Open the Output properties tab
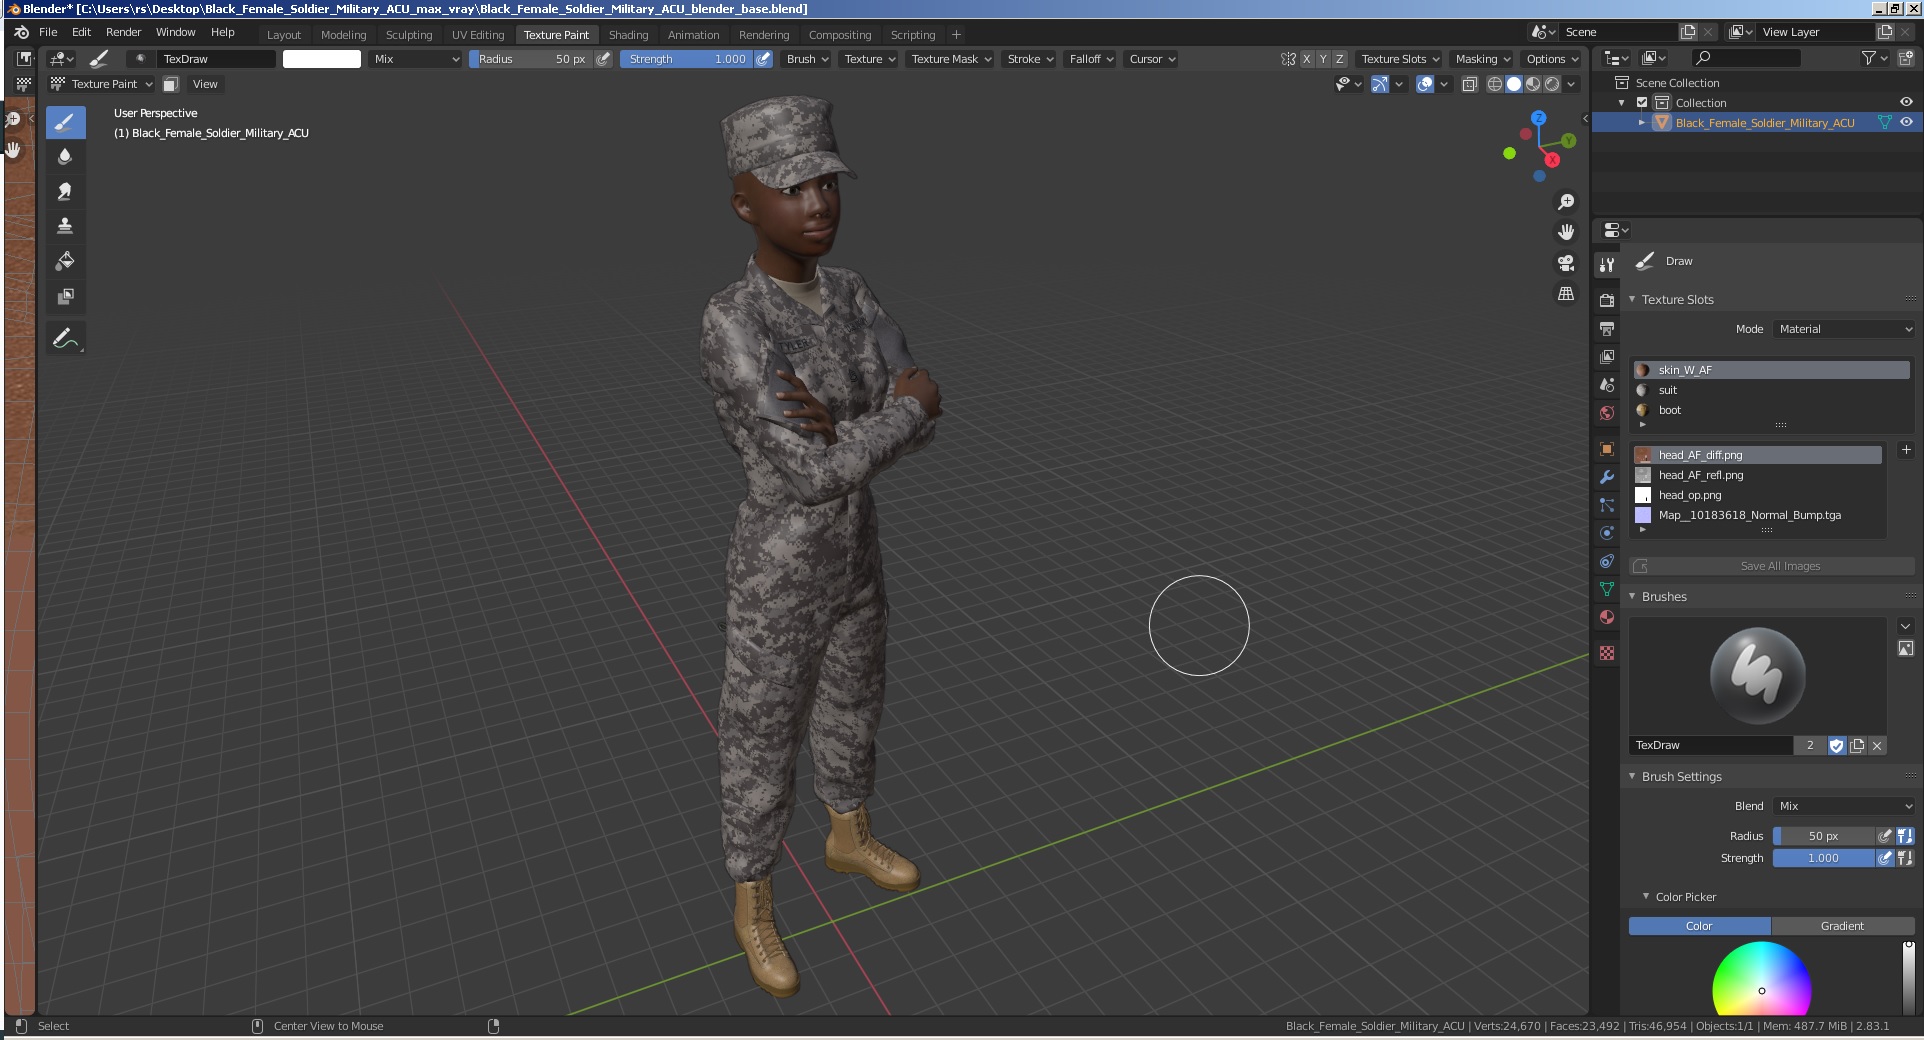This screenshot has height=1040, width=1924. click(x=1607, y=328)
